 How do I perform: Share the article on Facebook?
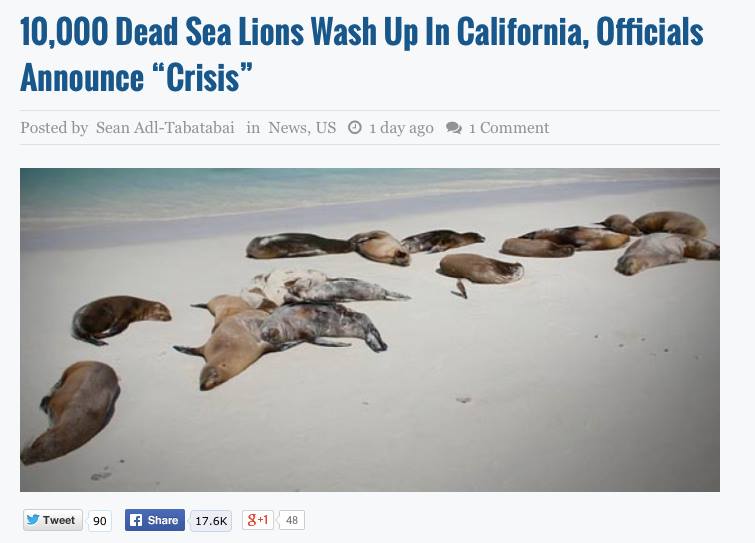click(155, 520)
